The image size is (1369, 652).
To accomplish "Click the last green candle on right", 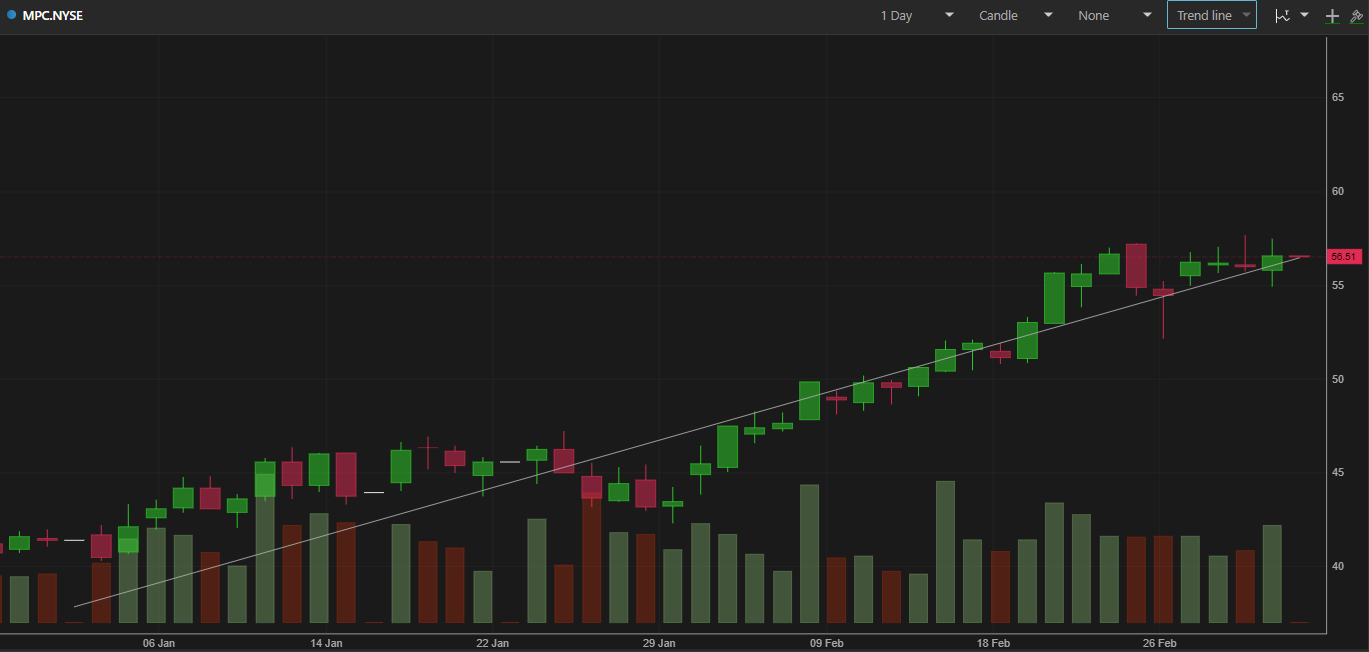I will 1272,263.
